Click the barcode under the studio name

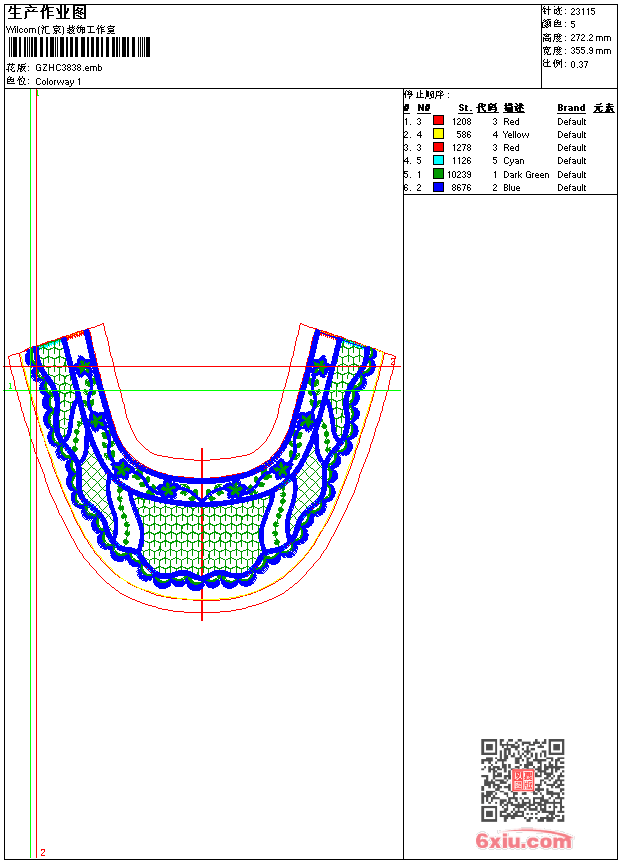79,47
